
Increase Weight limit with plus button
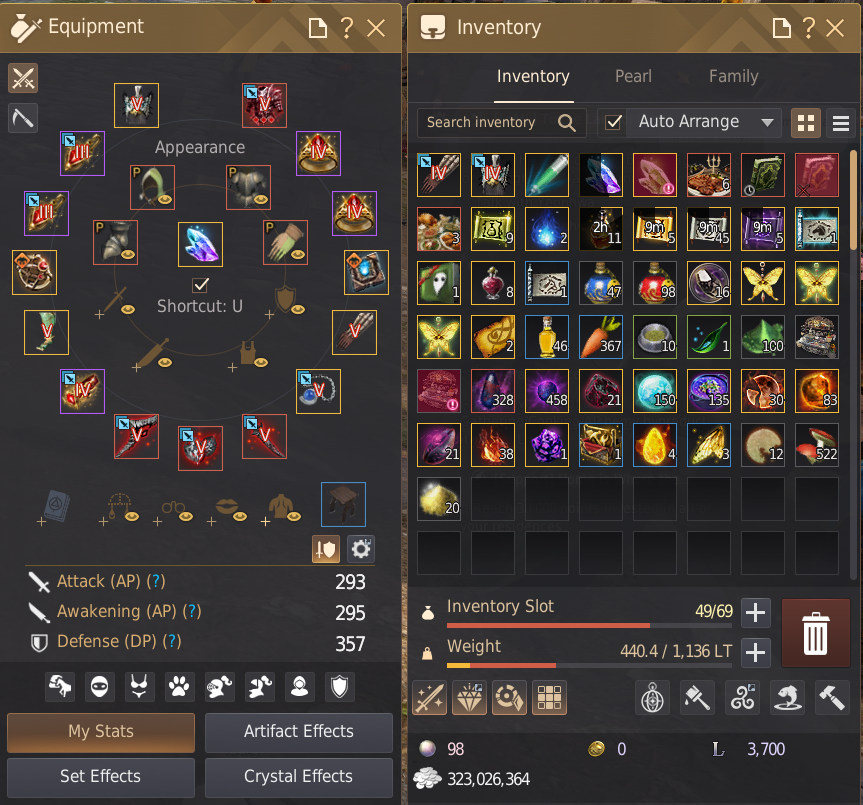(x=756, y=653)
